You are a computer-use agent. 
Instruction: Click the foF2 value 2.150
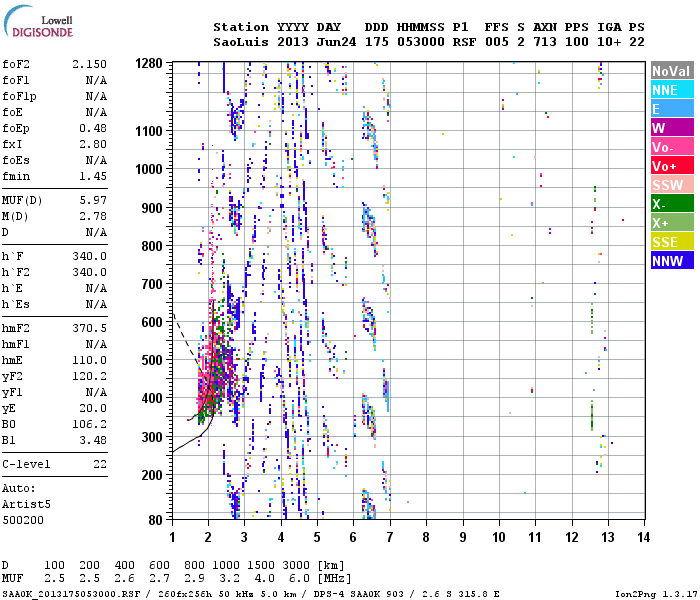(x=89, y=64)
